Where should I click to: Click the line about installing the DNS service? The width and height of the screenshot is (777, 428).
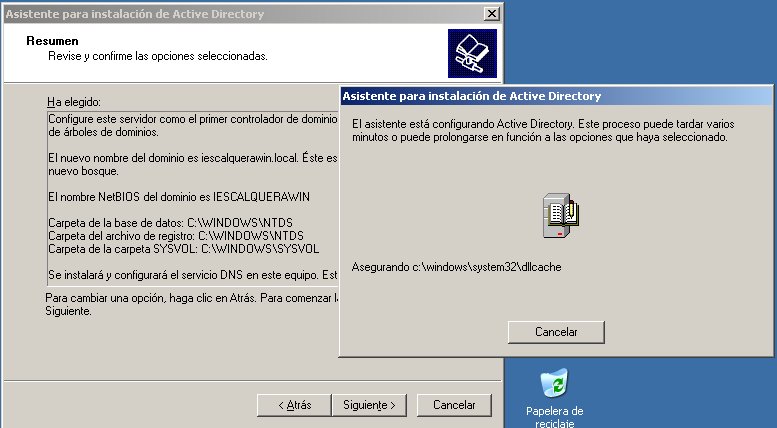(x=193, y=274)
